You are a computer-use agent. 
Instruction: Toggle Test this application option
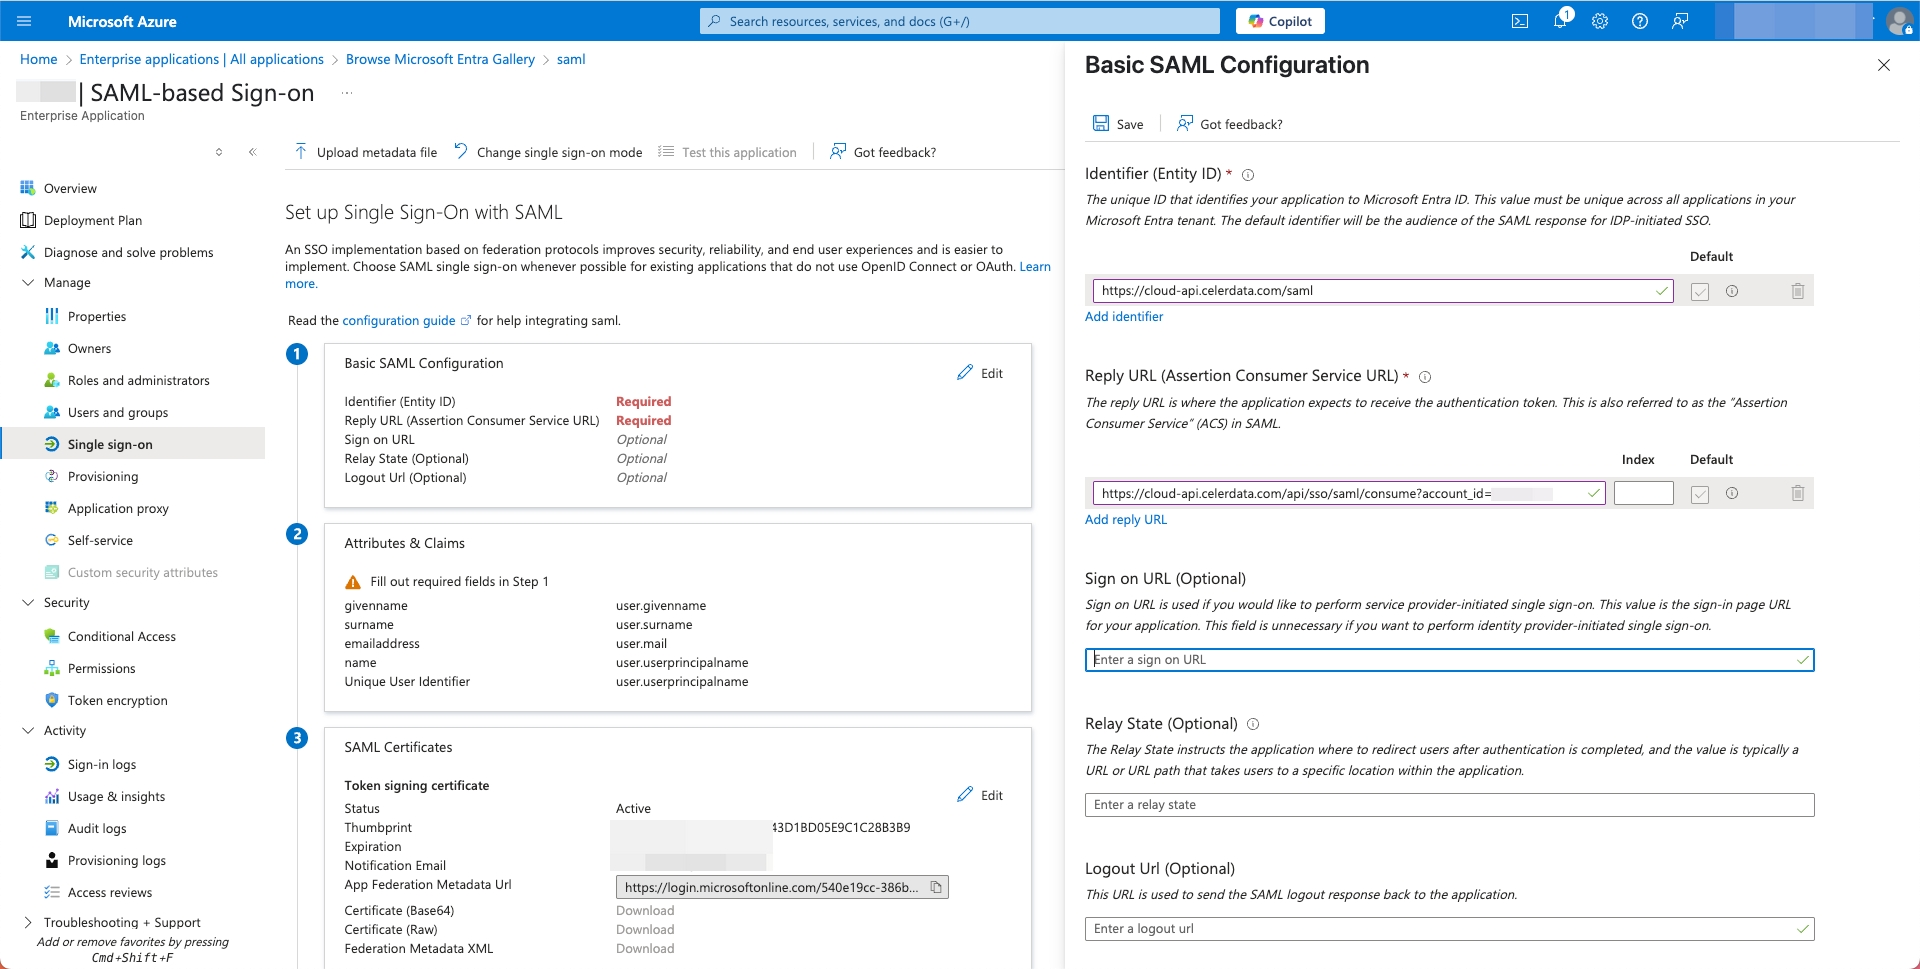click(x=727, y=152)
